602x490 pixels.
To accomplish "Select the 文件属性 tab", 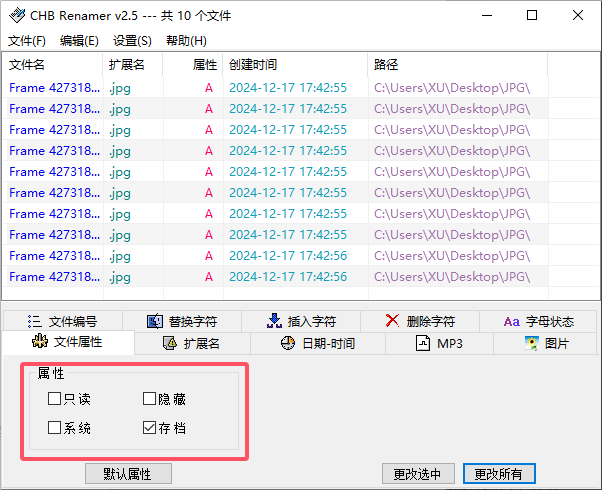I will pos(68,342).
